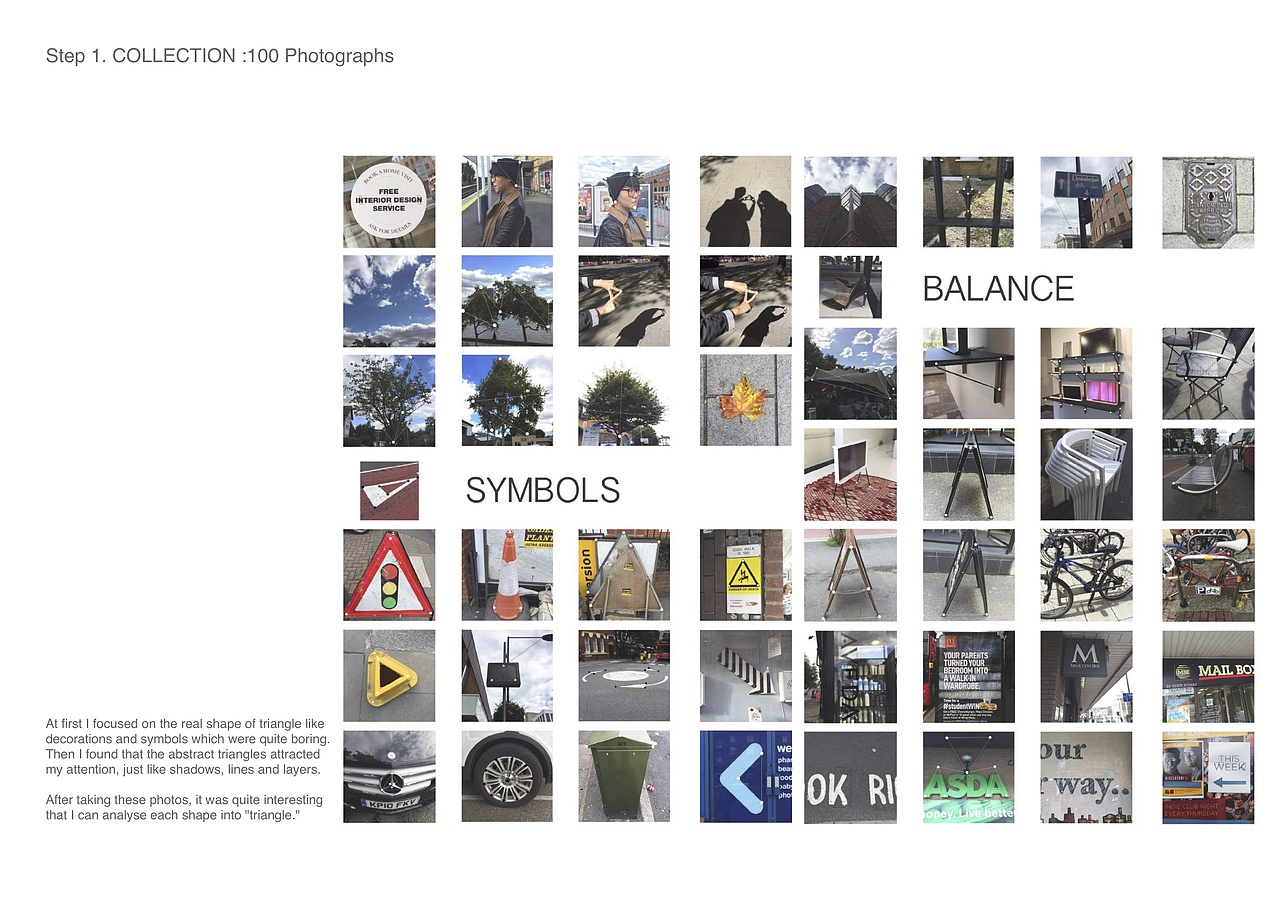The height and width of the screenshot is (905, 1280).
Task: Open the black and white striped chevron photo
Action: (x=746, y=676)
